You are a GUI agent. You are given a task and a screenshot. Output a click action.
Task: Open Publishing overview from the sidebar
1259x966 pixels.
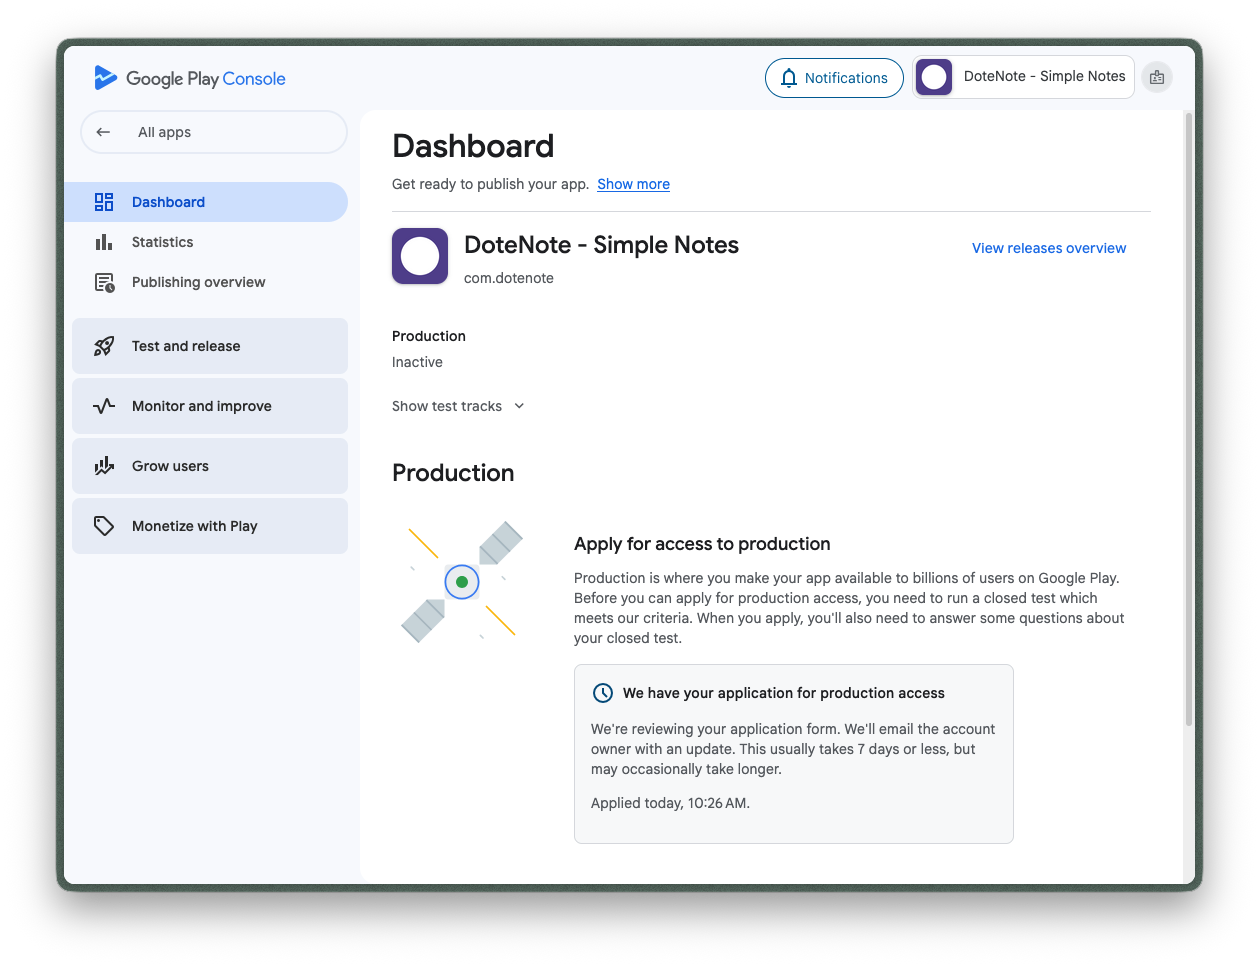click(x=198, y=282)
